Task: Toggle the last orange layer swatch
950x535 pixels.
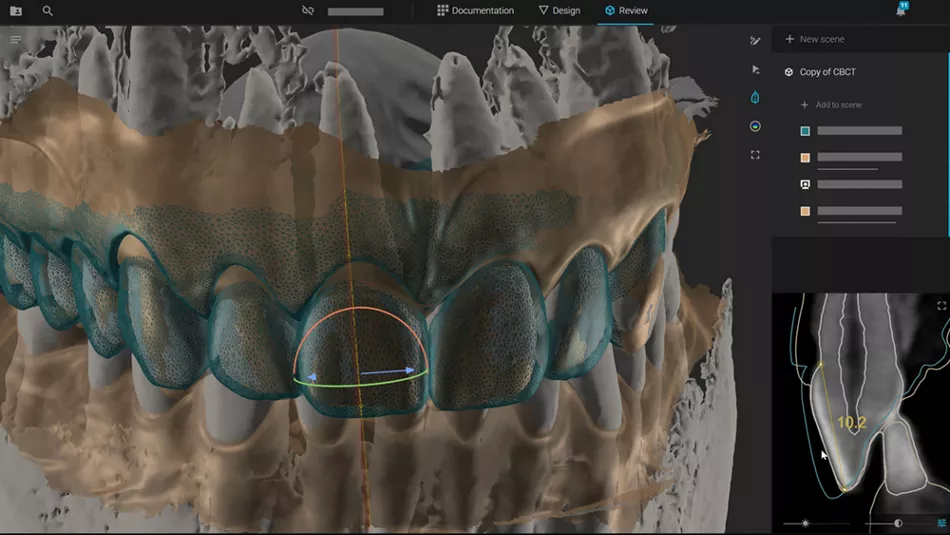Action: tap(805, 211)
